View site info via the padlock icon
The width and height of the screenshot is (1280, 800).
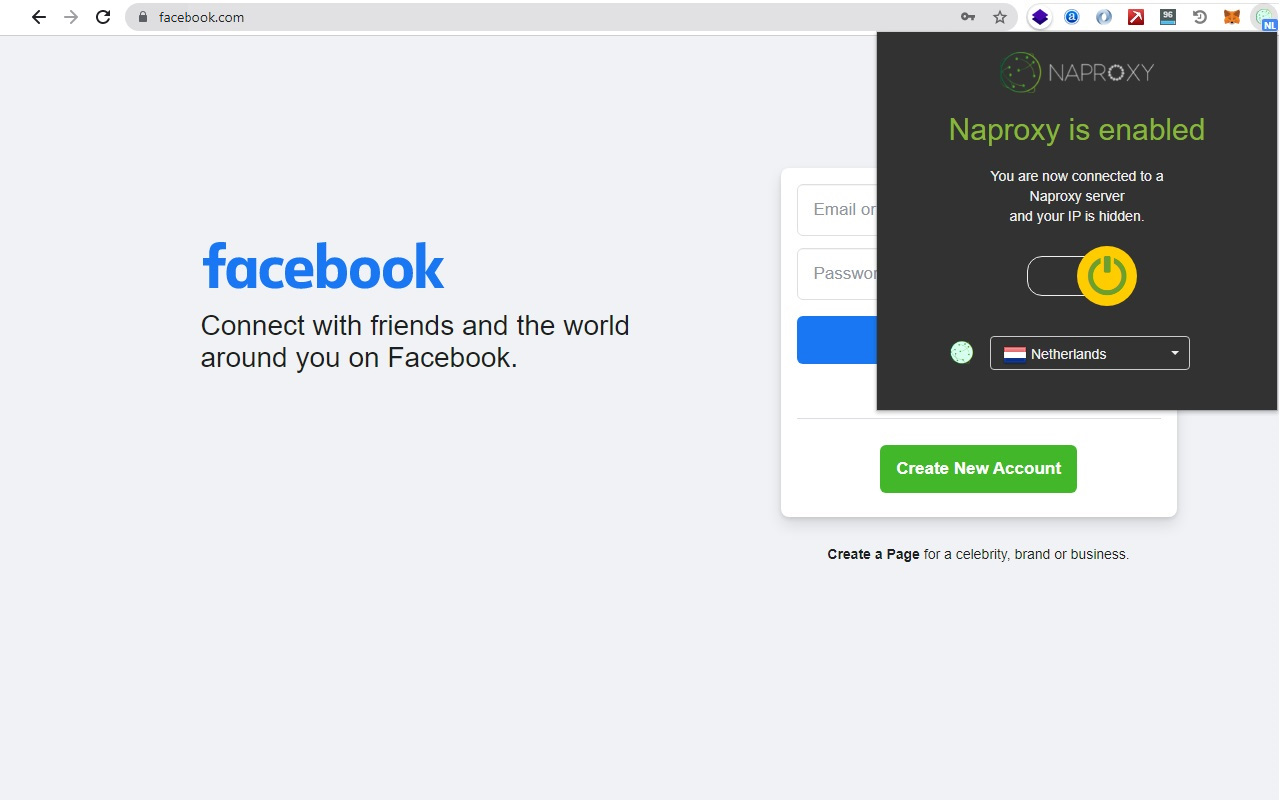tap(143, 17)
